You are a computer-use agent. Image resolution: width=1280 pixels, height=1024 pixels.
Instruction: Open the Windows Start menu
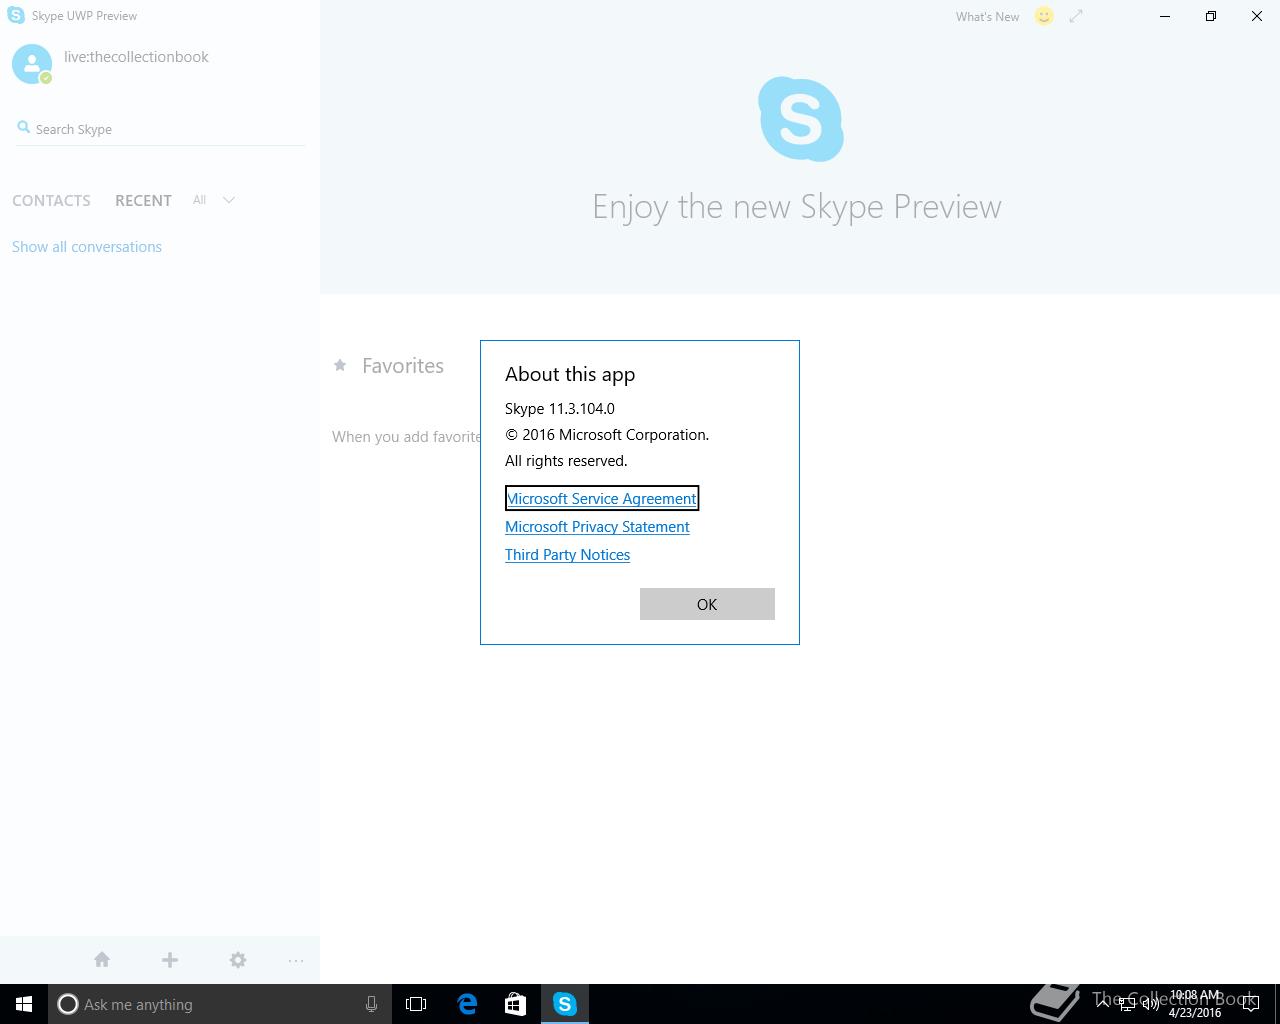[24, 1004]
